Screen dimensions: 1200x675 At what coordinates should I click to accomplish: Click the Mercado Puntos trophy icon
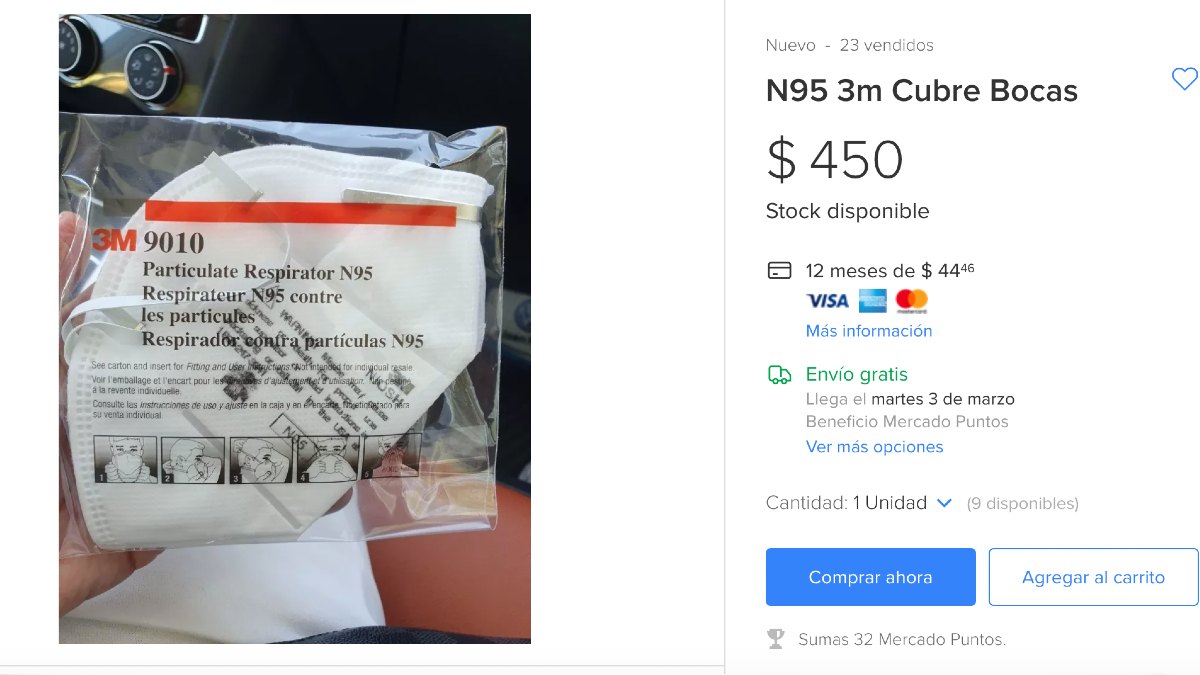pos(776,639)
